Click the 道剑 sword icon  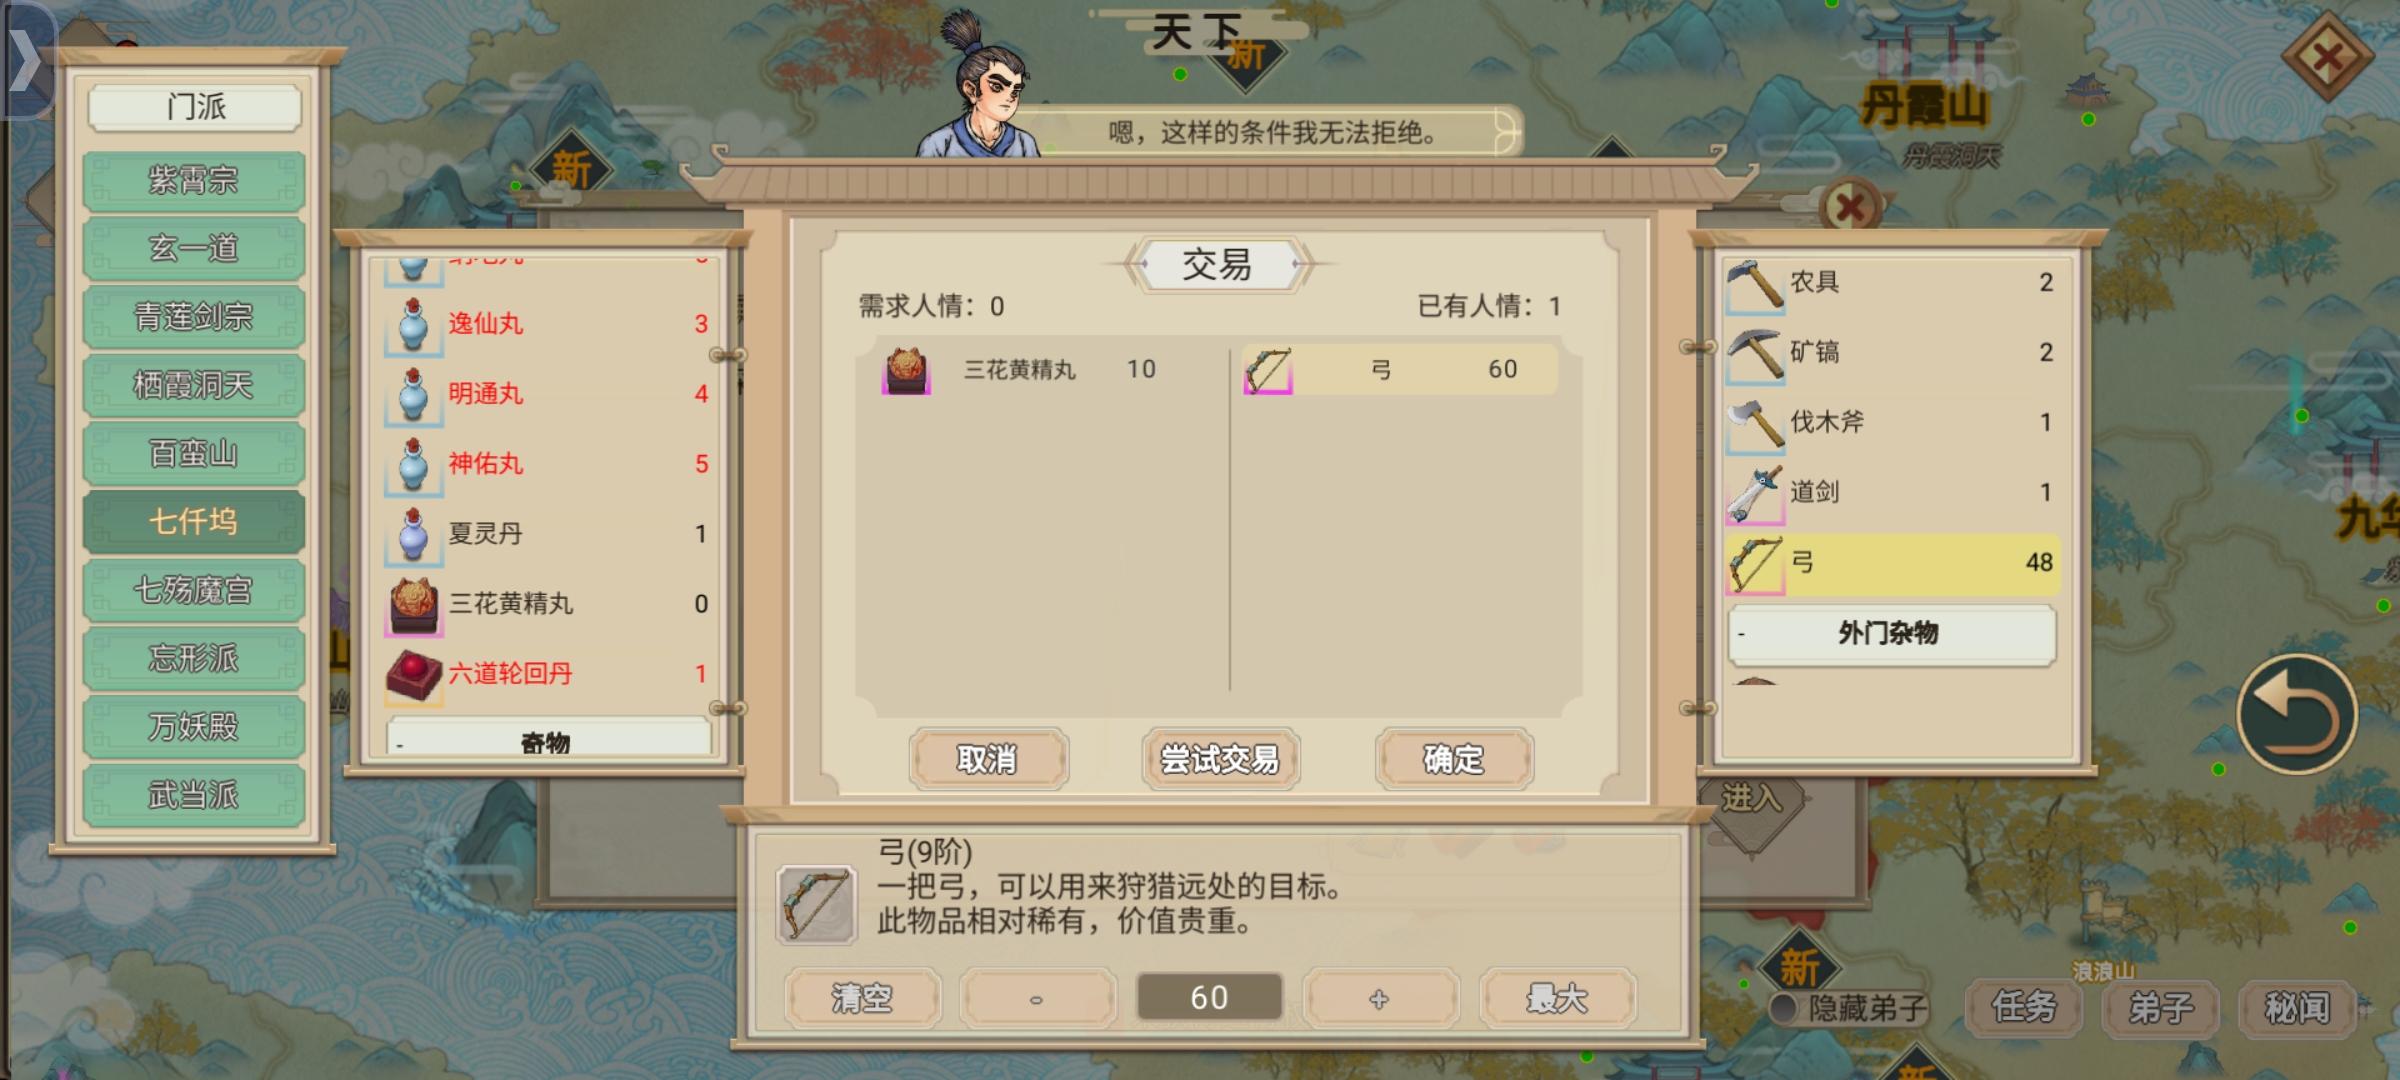click(x=1755, y=494)
